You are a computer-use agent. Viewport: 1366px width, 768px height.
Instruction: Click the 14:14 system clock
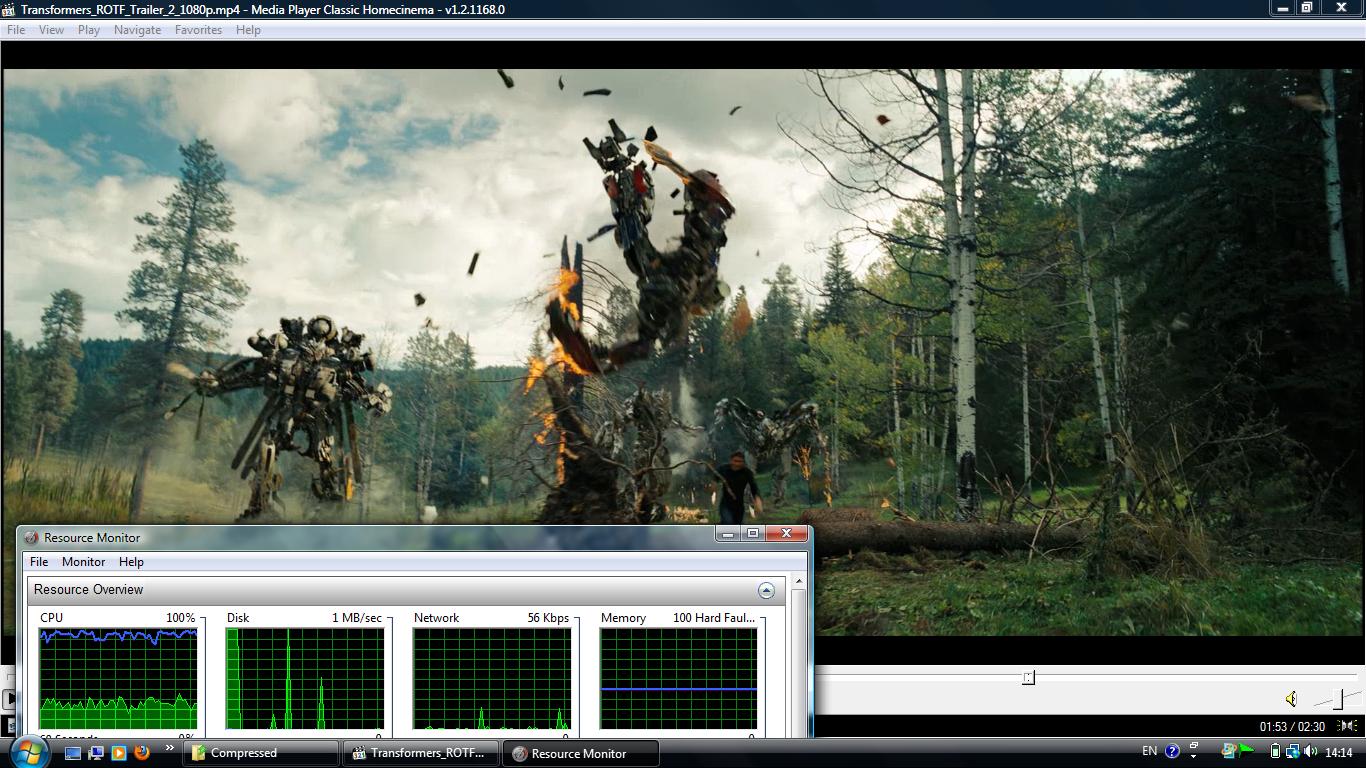[1338, 752]
